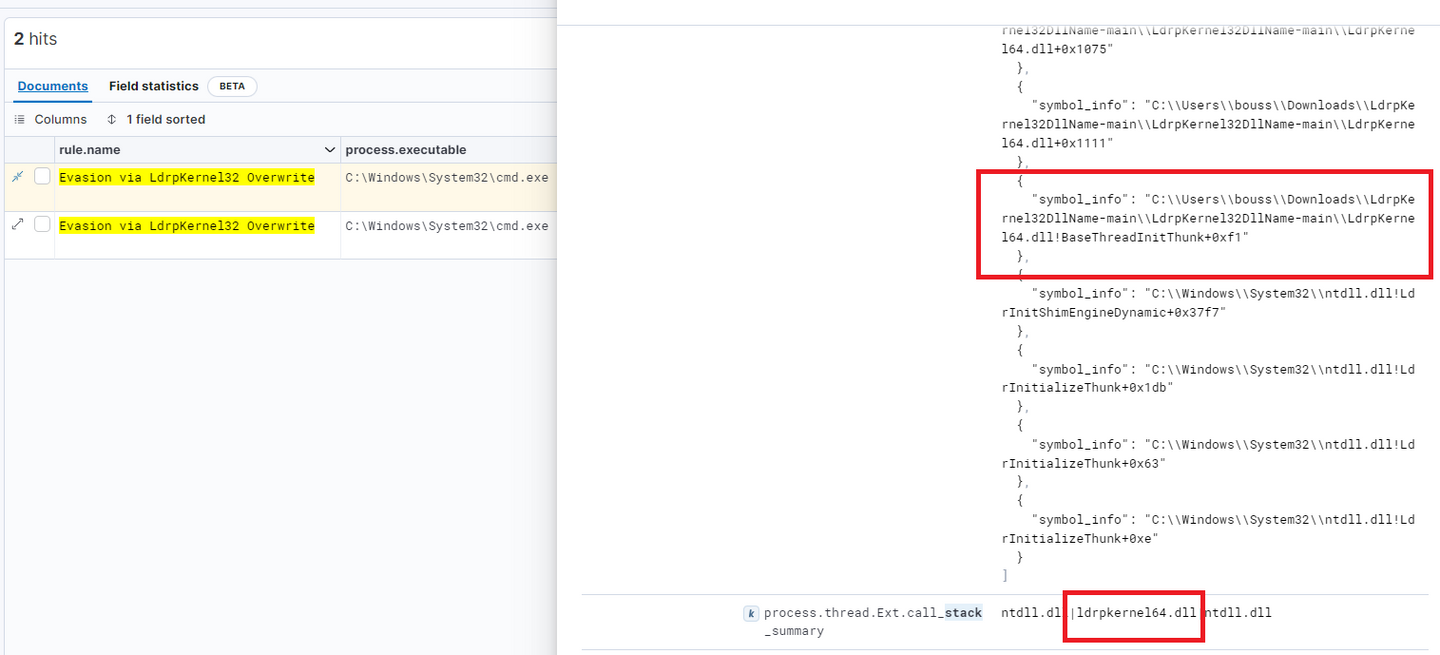1440x655 pixels.
Task: Click the BETA badge
Action: point(232,86)
